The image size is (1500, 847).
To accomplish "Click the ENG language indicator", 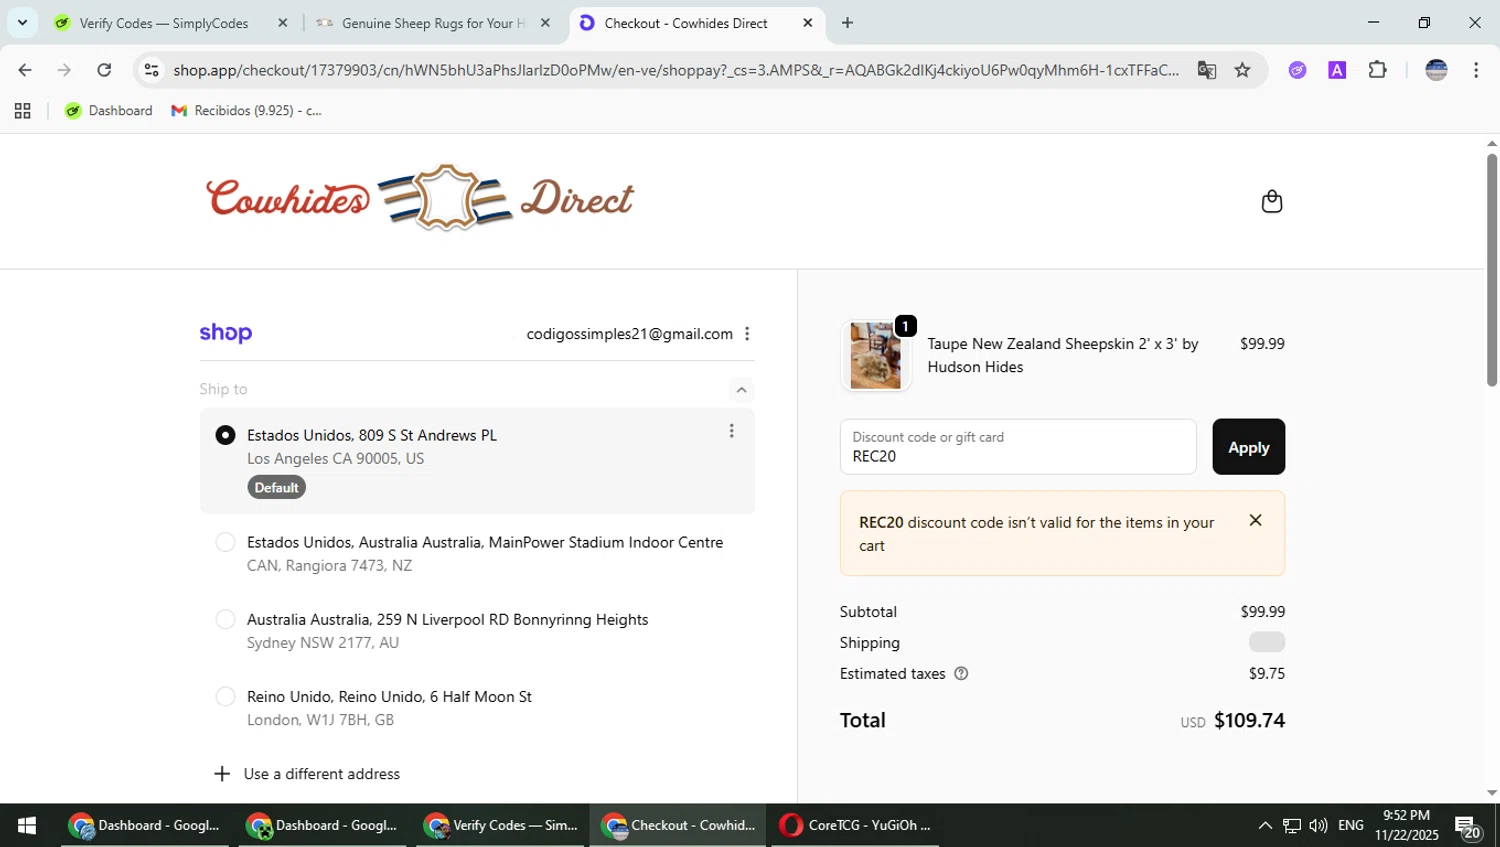I will [1351, 826].
